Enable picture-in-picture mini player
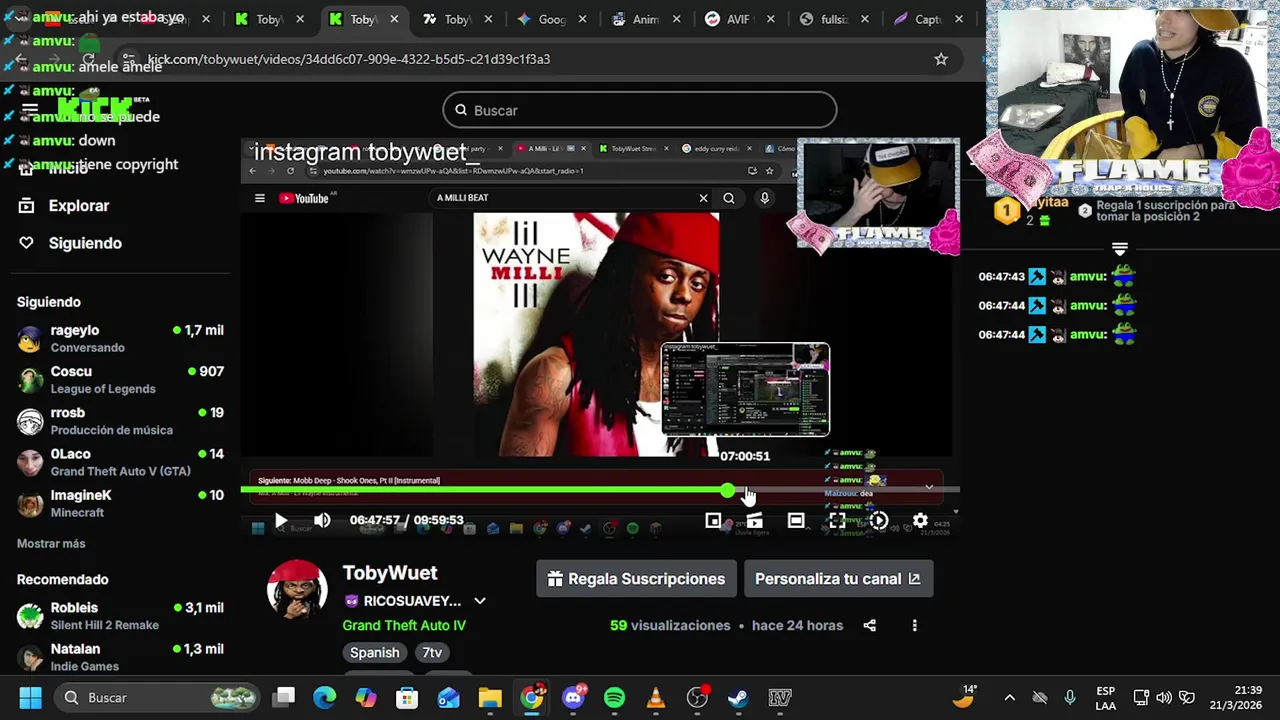Viewport: 1280px width, 720px height. (x=713, y=520)
